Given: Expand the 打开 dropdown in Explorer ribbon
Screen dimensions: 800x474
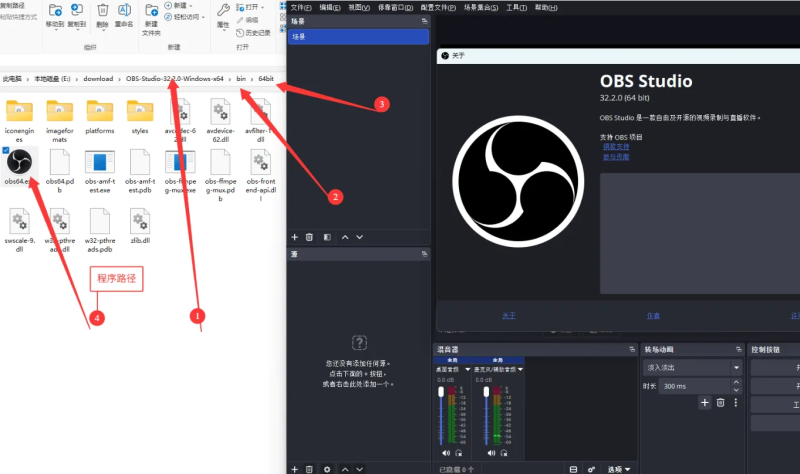Looking at the screenshot, I should [x=263, y=7].
